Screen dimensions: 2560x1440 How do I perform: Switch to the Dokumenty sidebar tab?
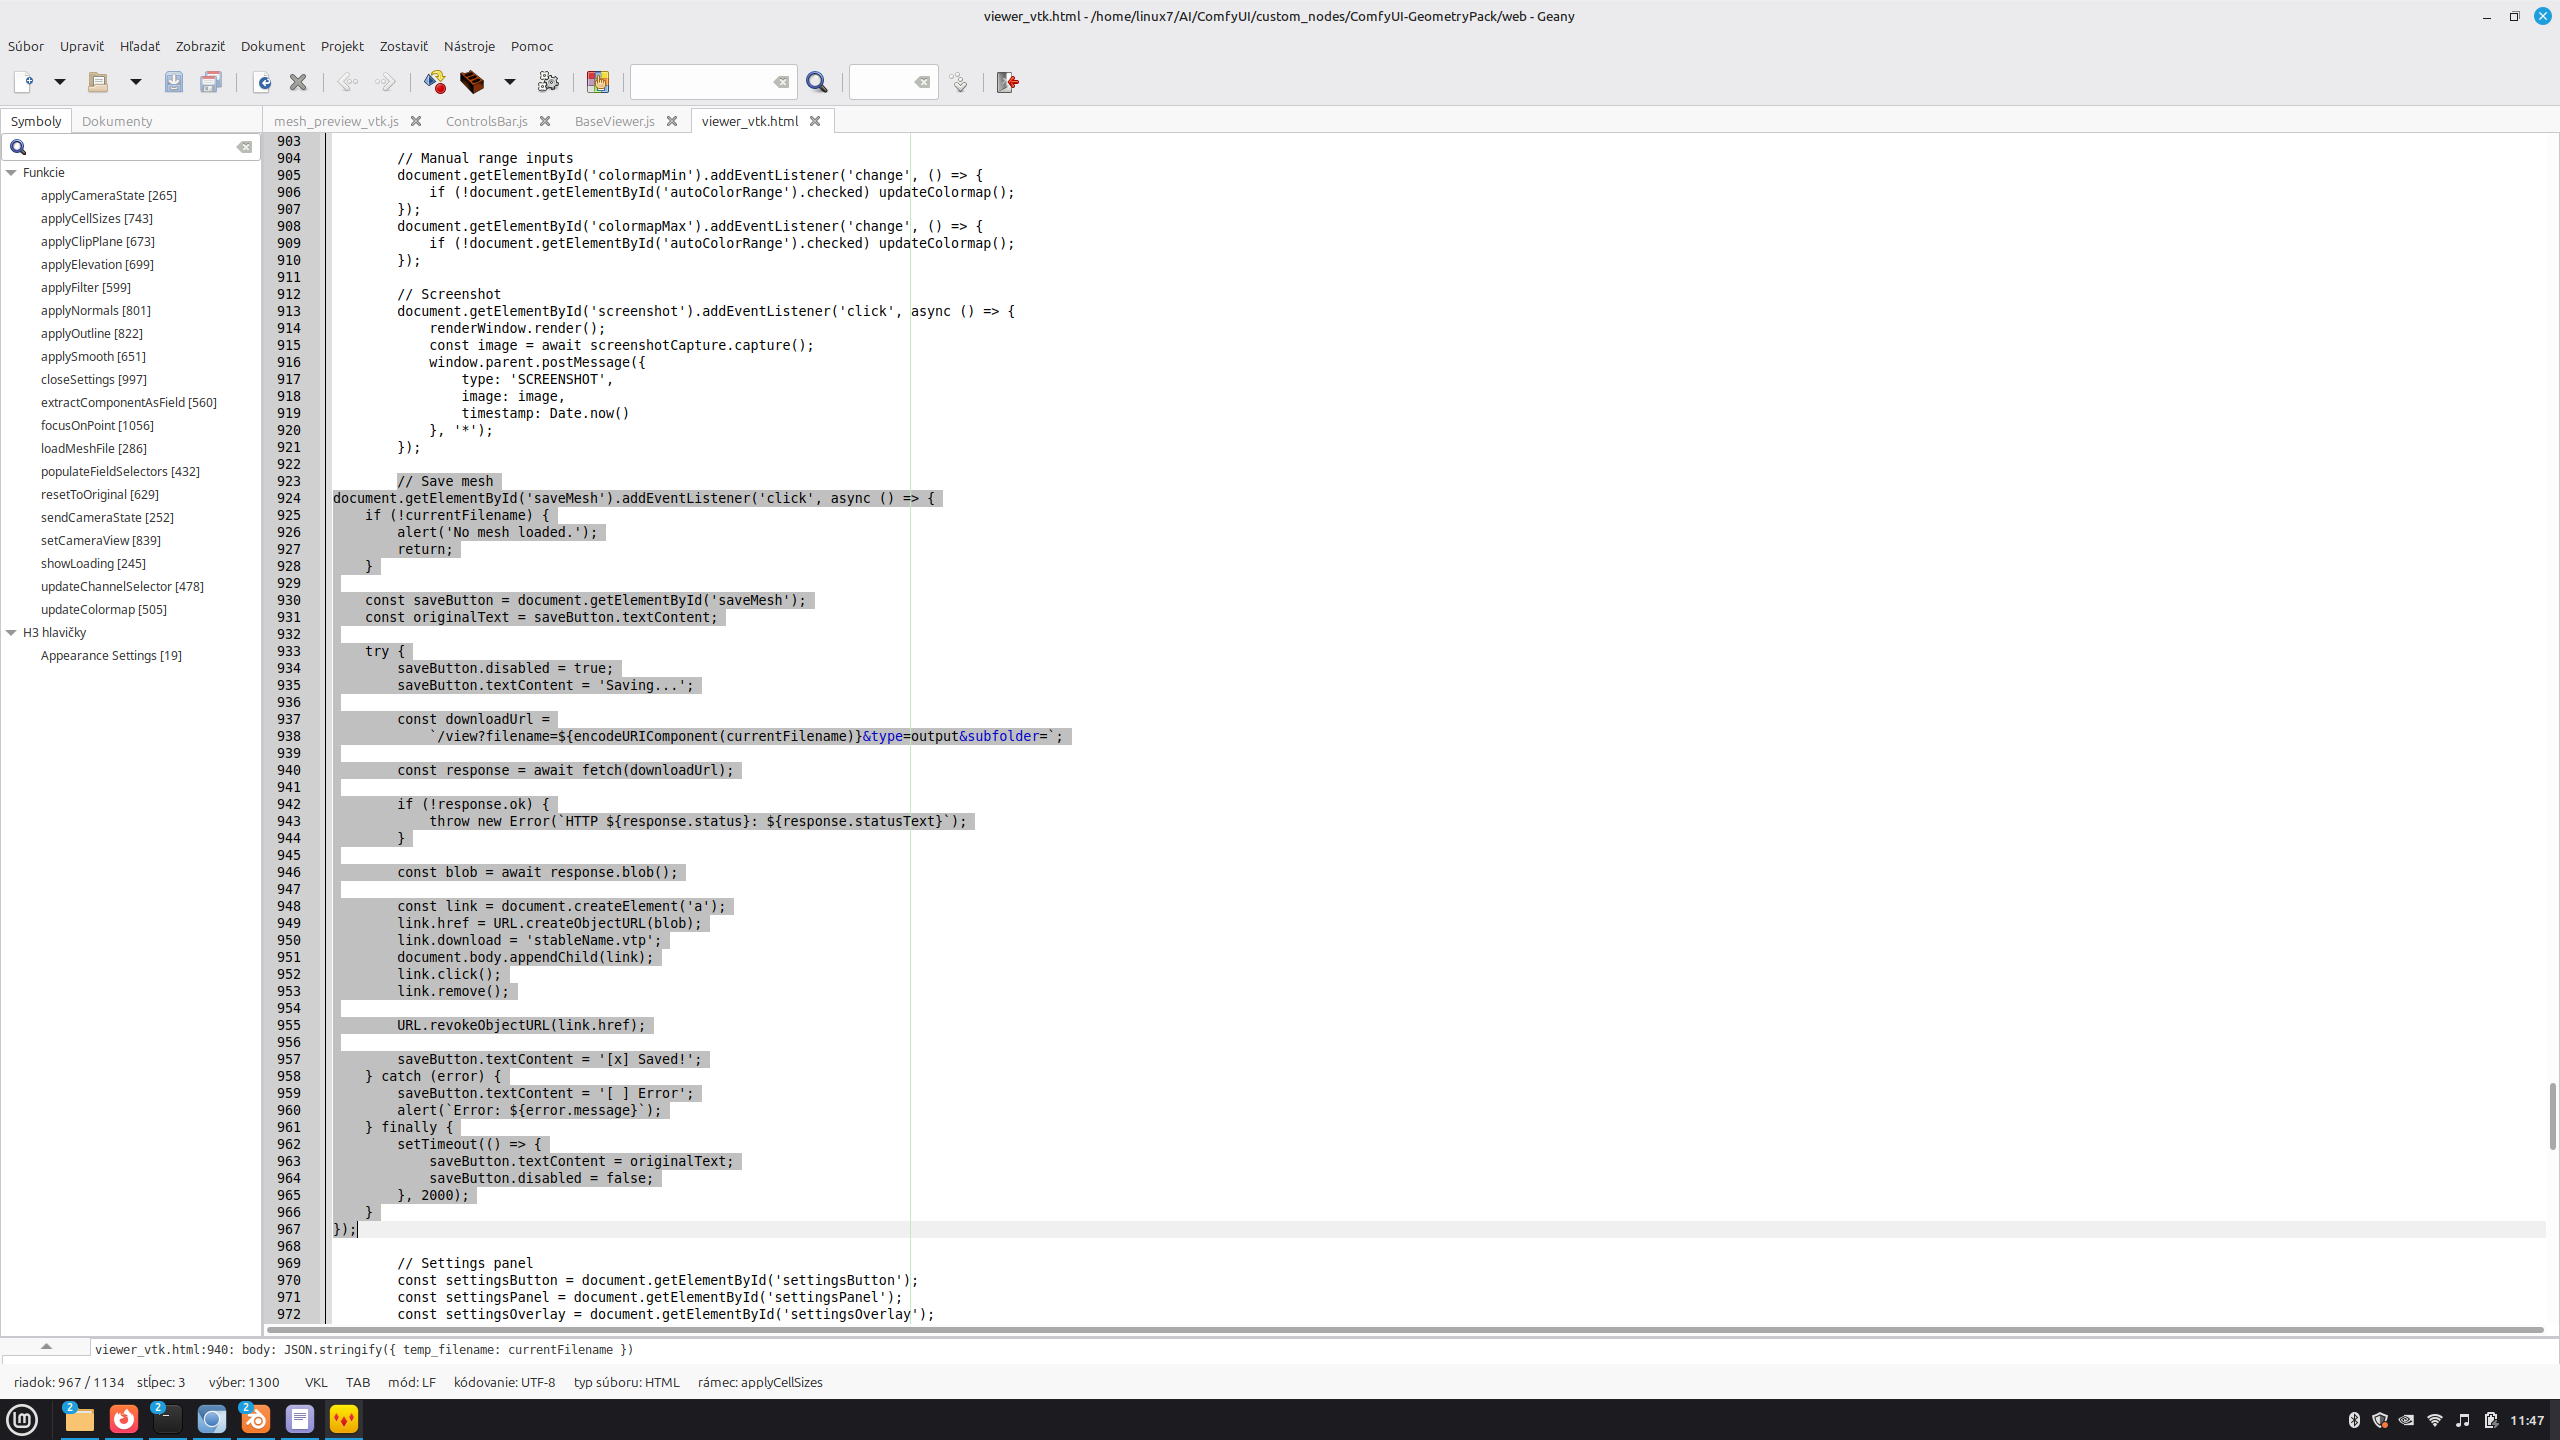(x=117, y=121)
